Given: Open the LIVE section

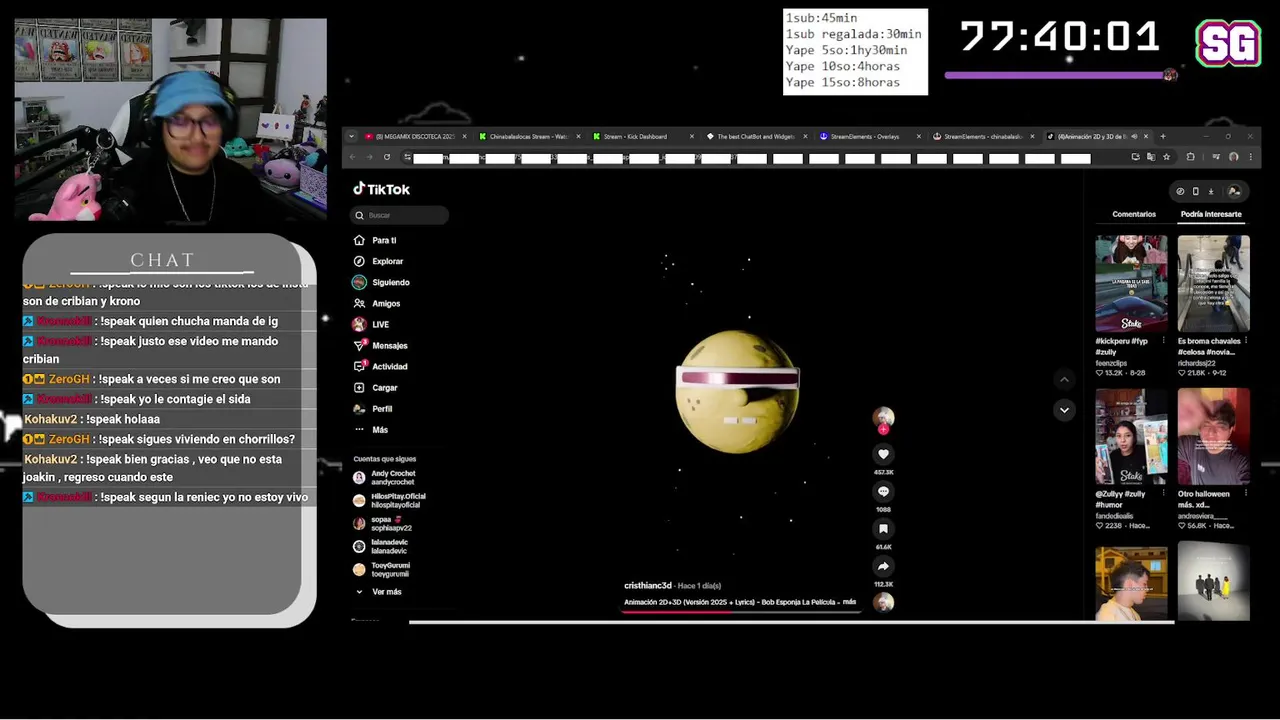Looking at the screenshot, I should tap(371, 324).
